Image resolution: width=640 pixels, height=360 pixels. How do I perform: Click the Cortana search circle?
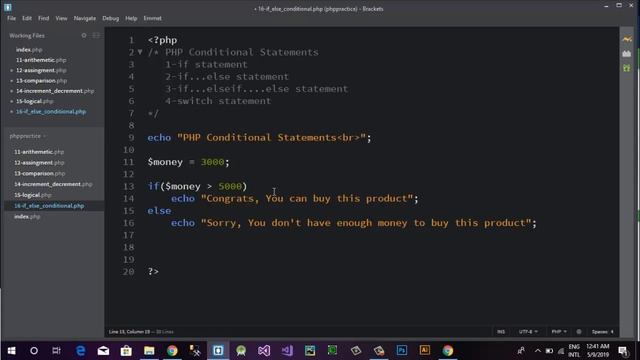34,351
